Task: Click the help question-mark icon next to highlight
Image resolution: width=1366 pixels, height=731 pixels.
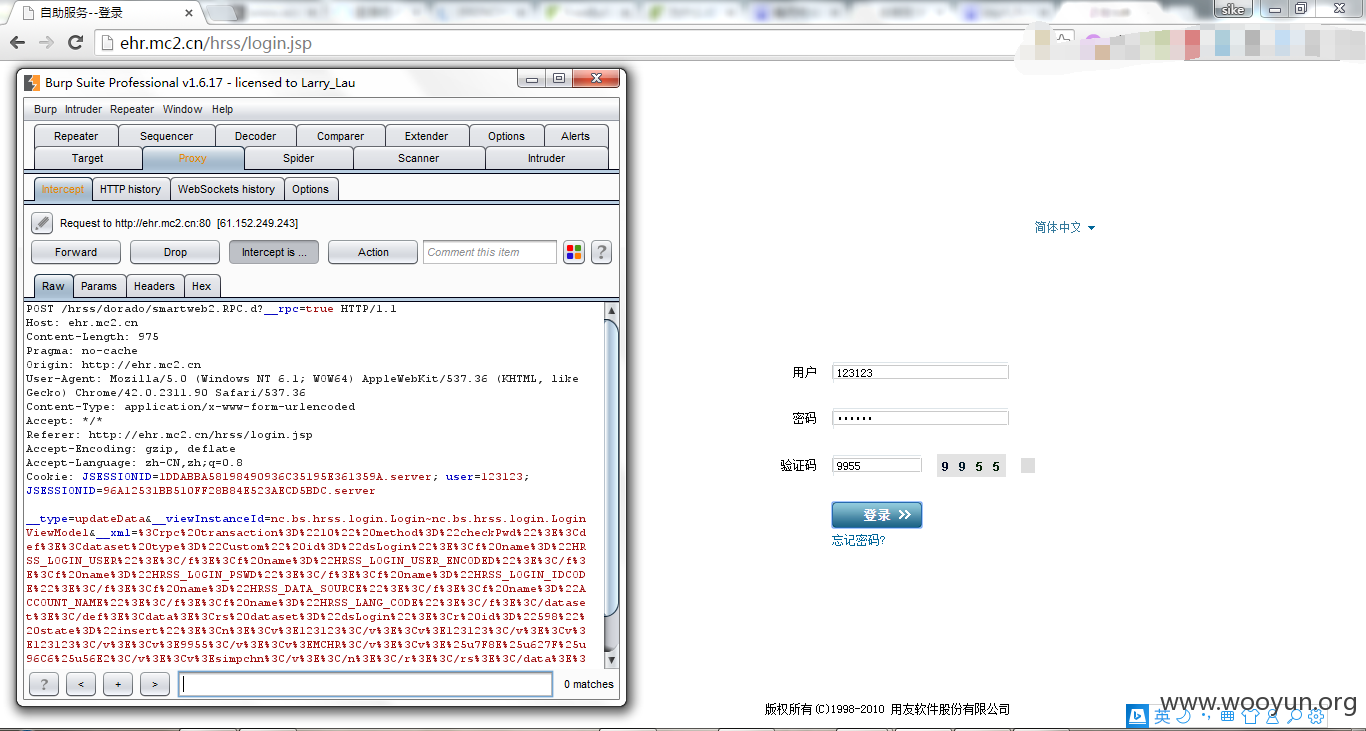Action: point(601,252)
